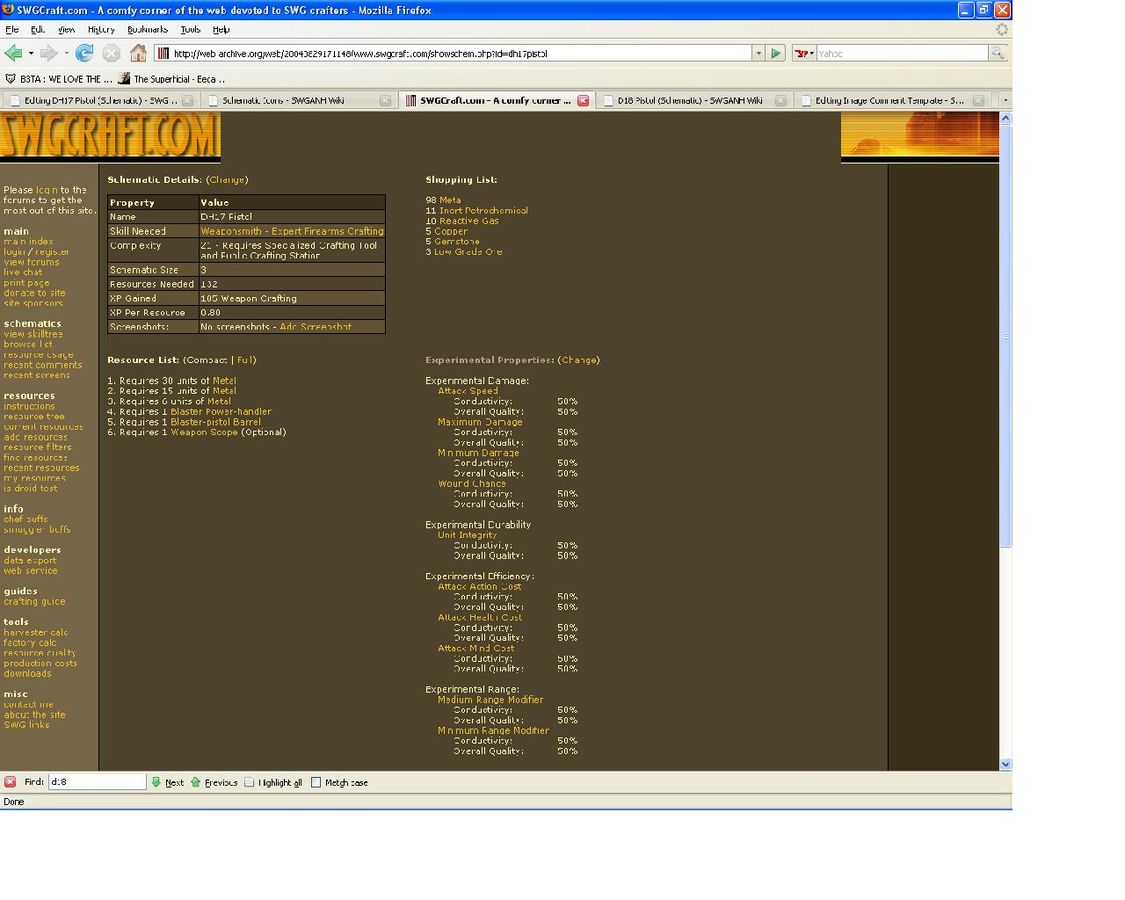Close the SWGCraft.com tab
The image size is (1125, 900).
click(x=583, y=100)
